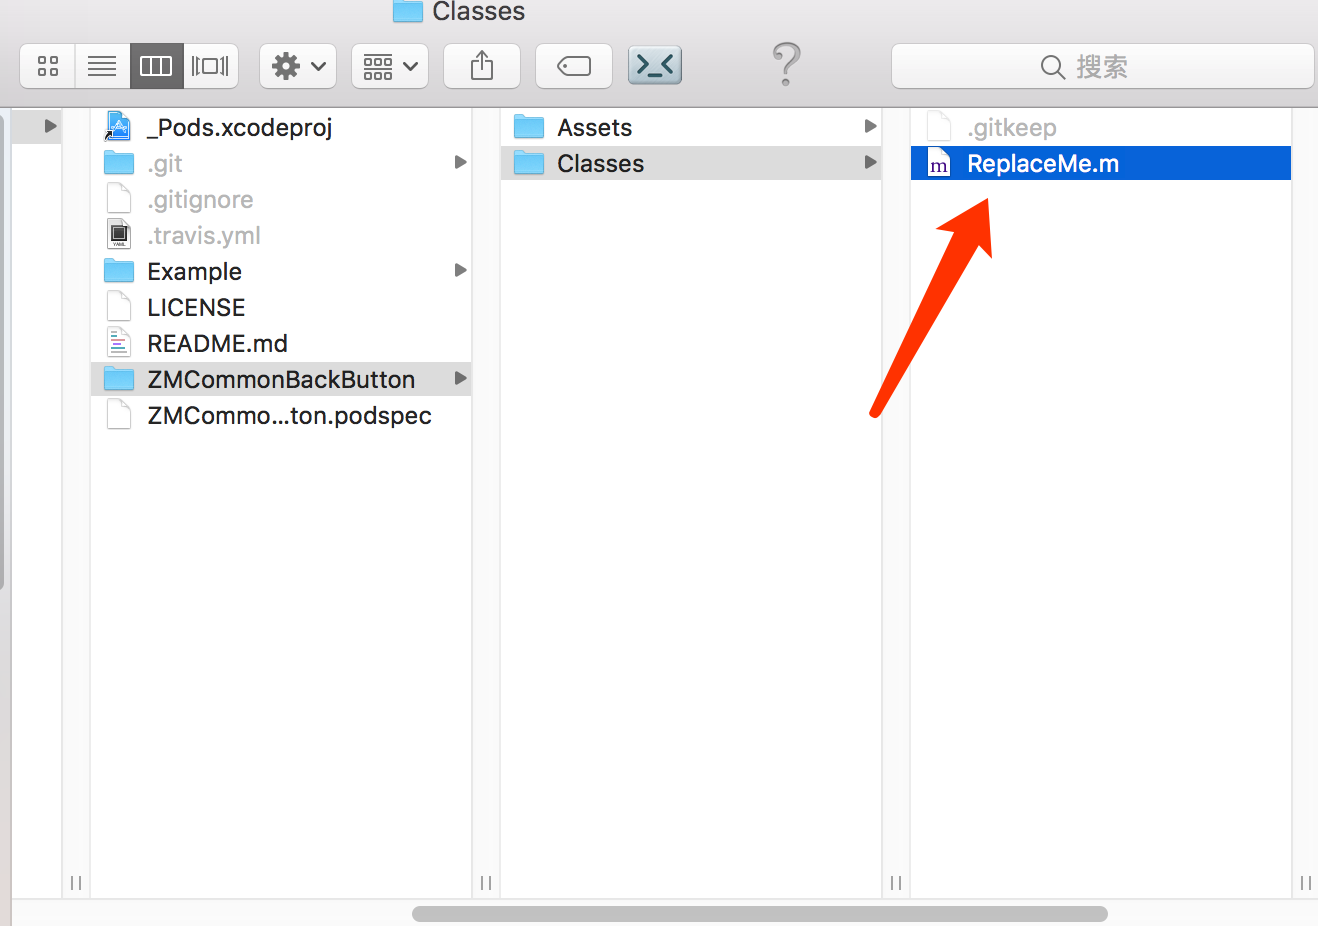
Task: Open the gear action menu
Action: [298, 66]
